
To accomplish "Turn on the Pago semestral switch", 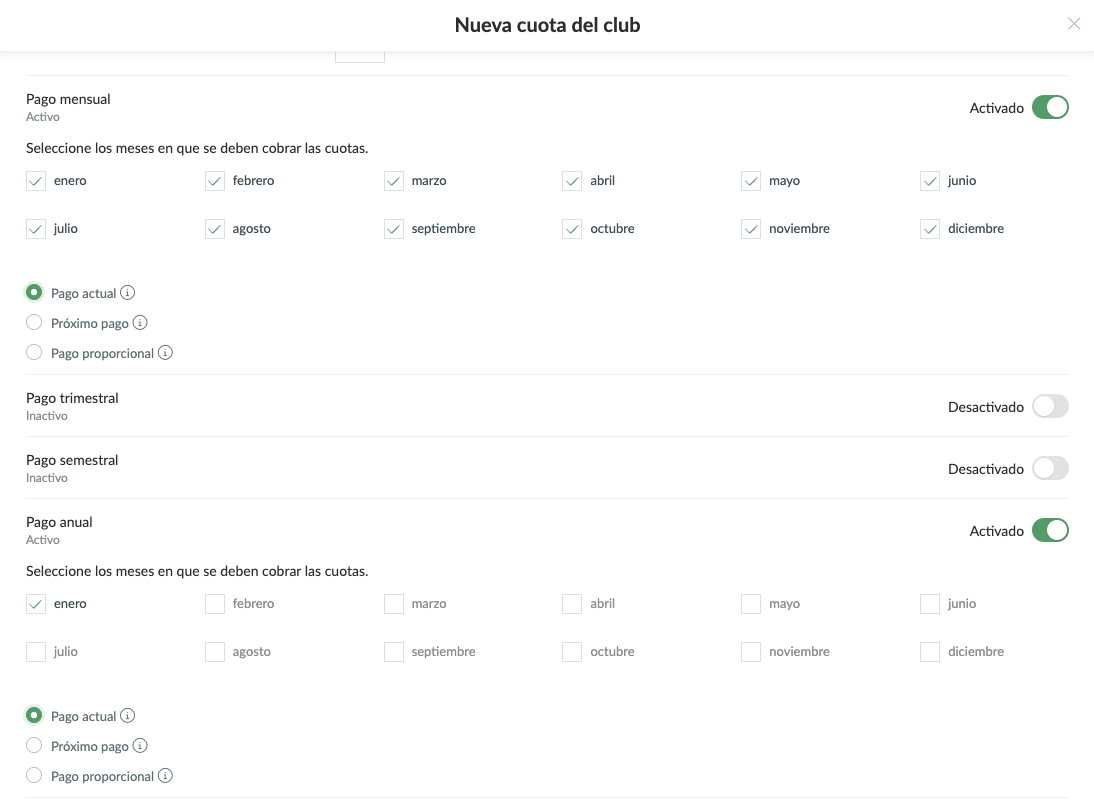I will 1050,469.
